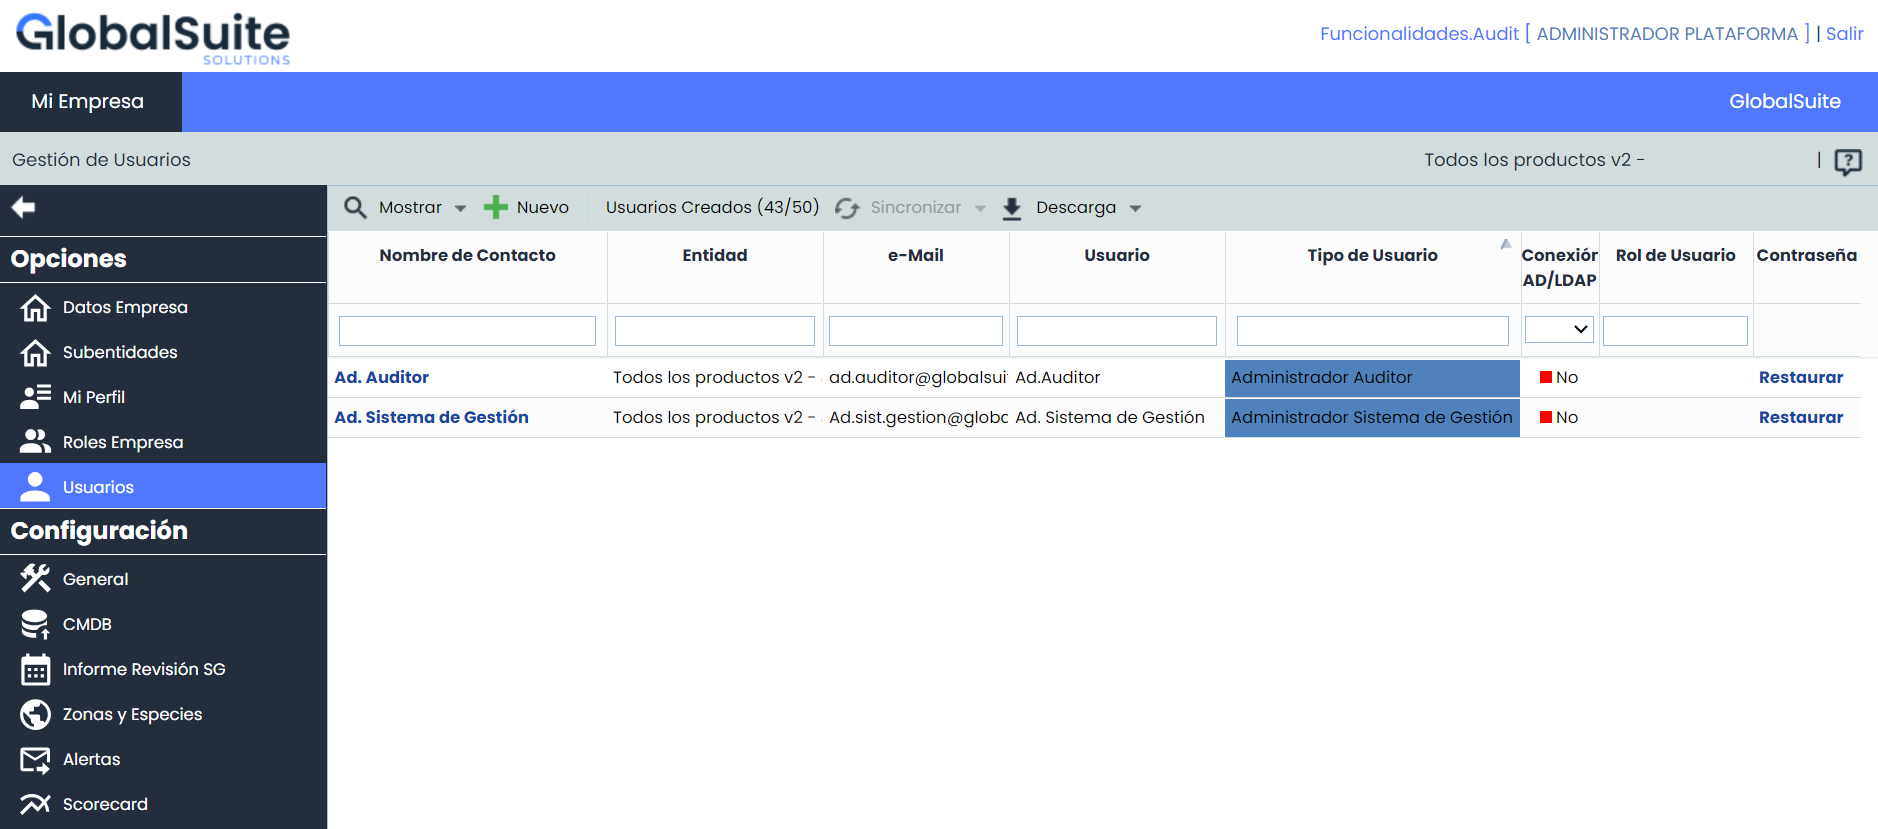Open the Ad. Auditor contact link
Viewport: 1878px width, 829px height.
point(381,377)
